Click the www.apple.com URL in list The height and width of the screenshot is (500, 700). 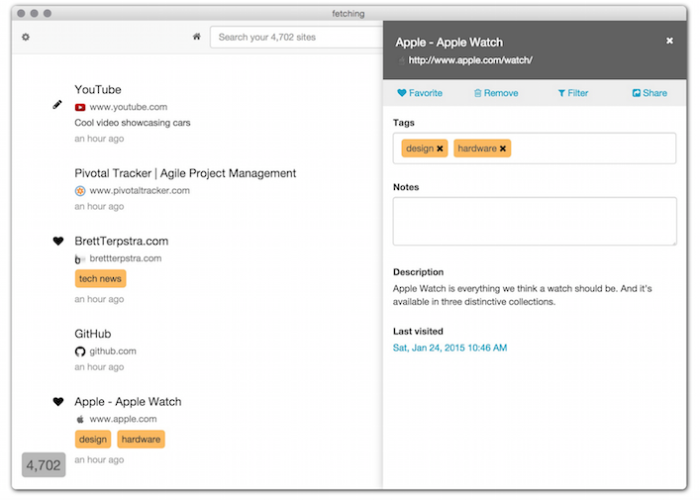[123, 419]
